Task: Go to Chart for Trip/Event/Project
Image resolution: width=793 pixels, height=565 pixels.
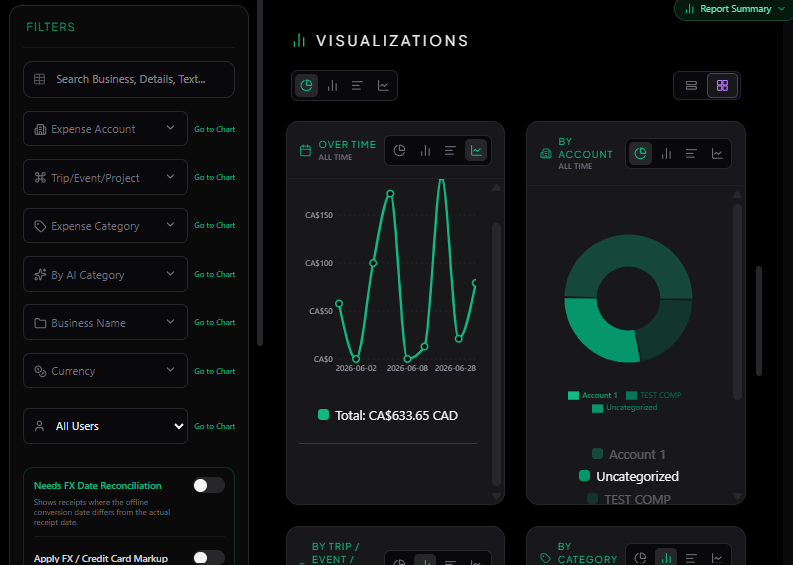Action: tap(214, 177)
